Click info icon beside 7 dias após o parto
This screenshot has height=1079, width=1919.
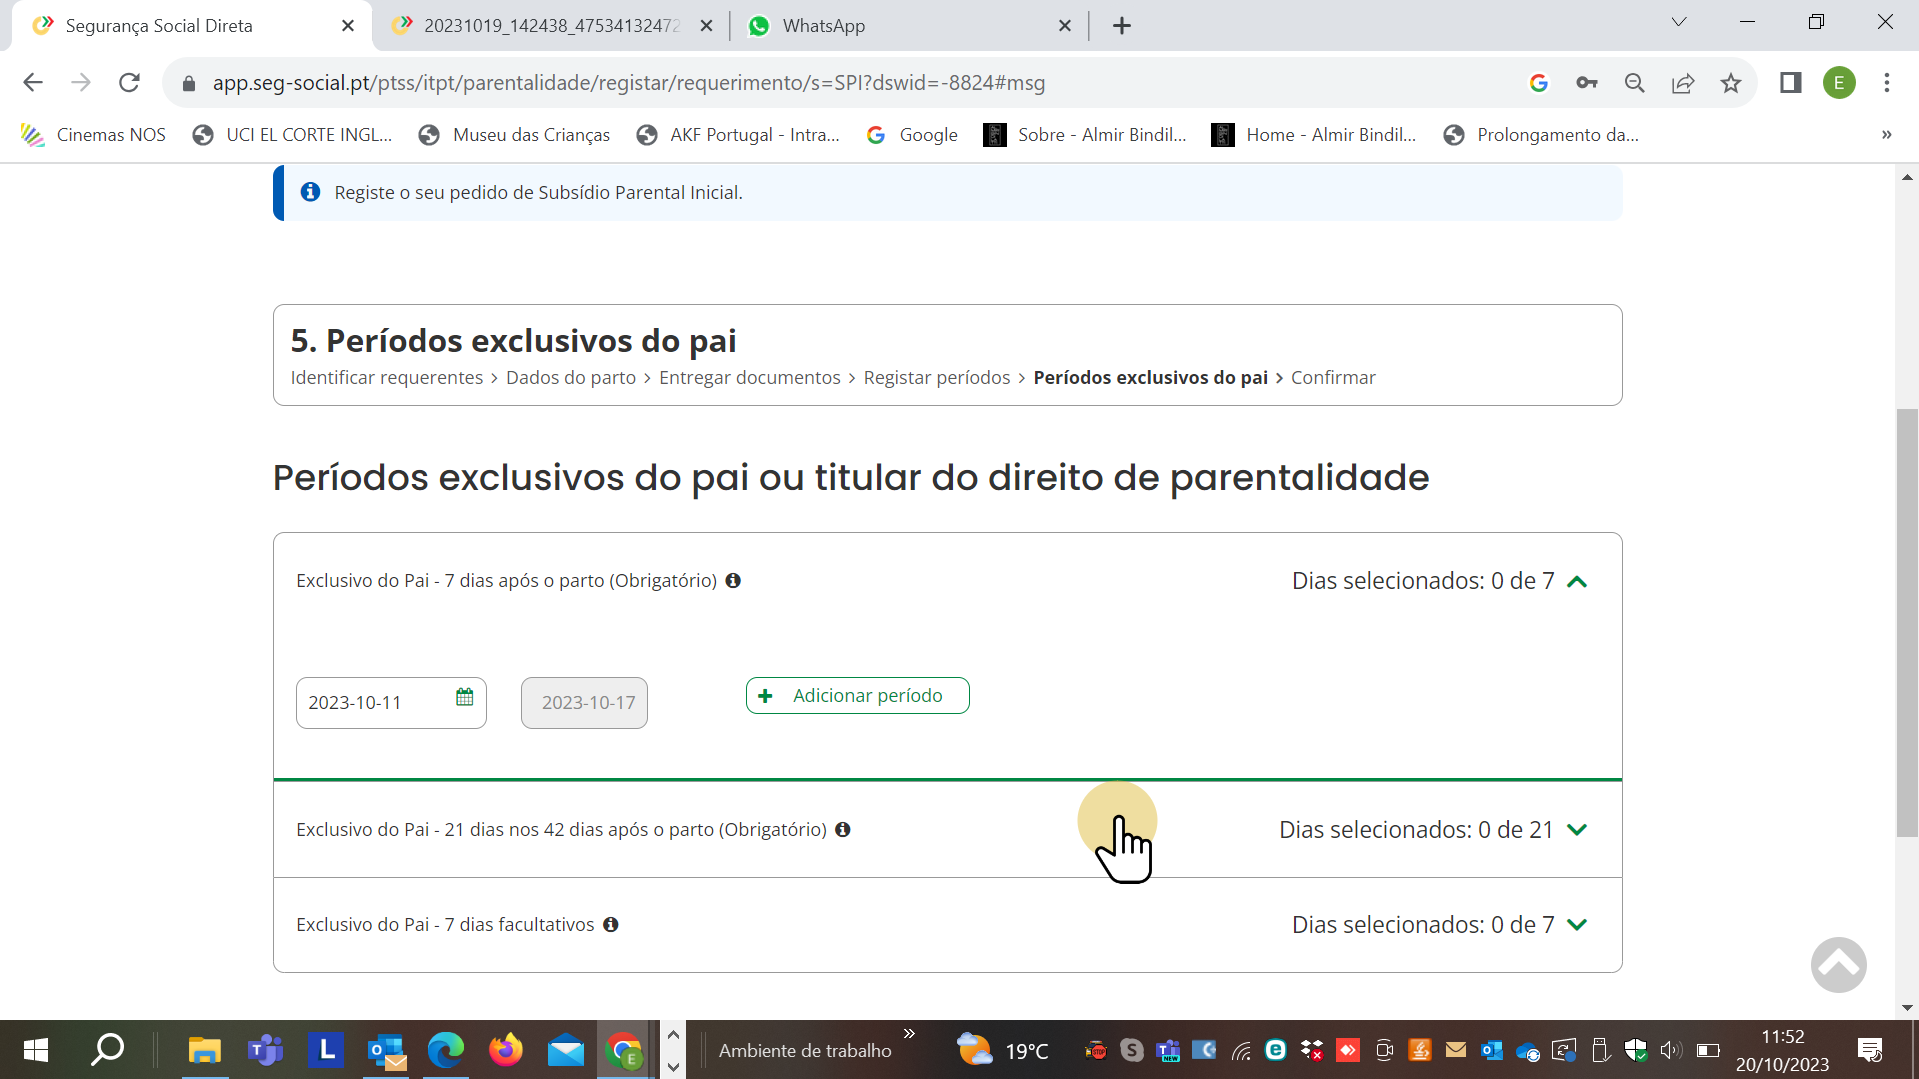733,581
